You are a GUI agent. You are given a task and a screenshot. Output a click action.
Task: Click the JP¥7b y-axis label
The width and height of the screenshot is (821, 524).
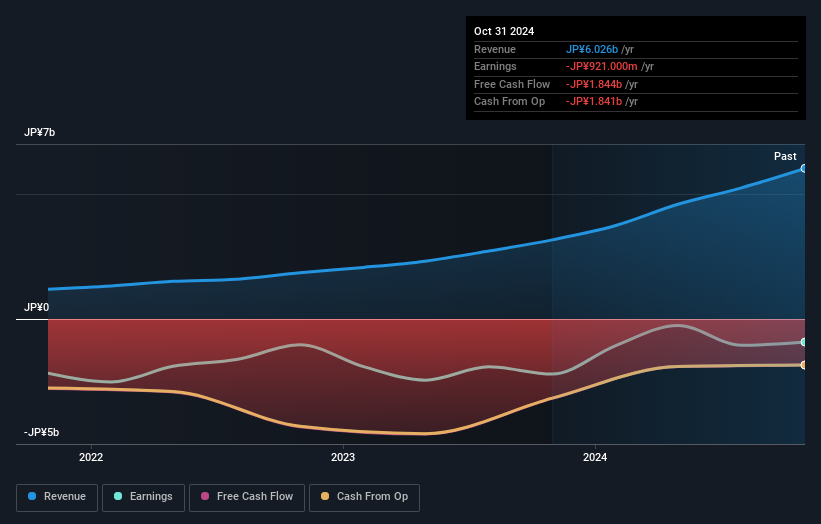(x=39, y=132)
